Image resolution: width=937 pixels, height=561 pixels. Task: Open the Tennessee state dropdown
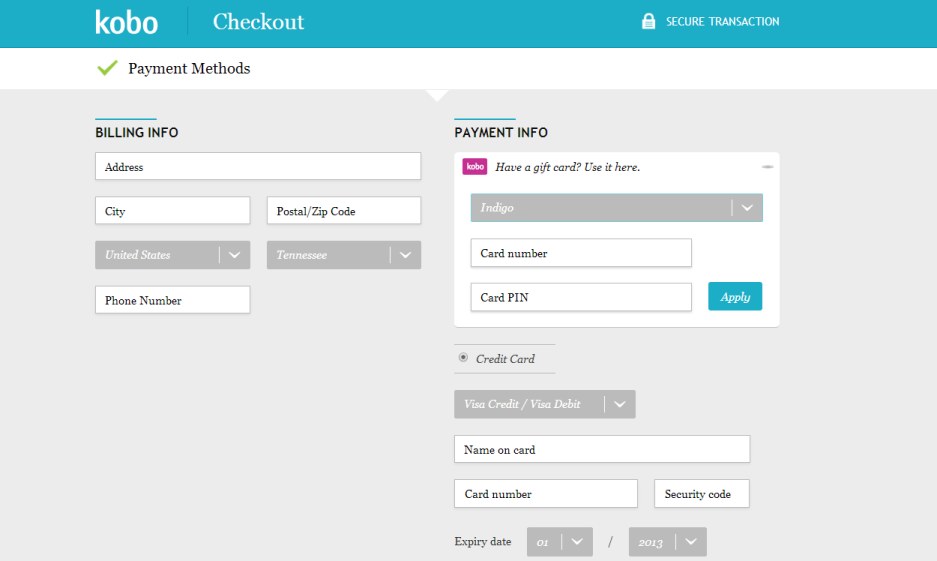click(x=343, y=255)
